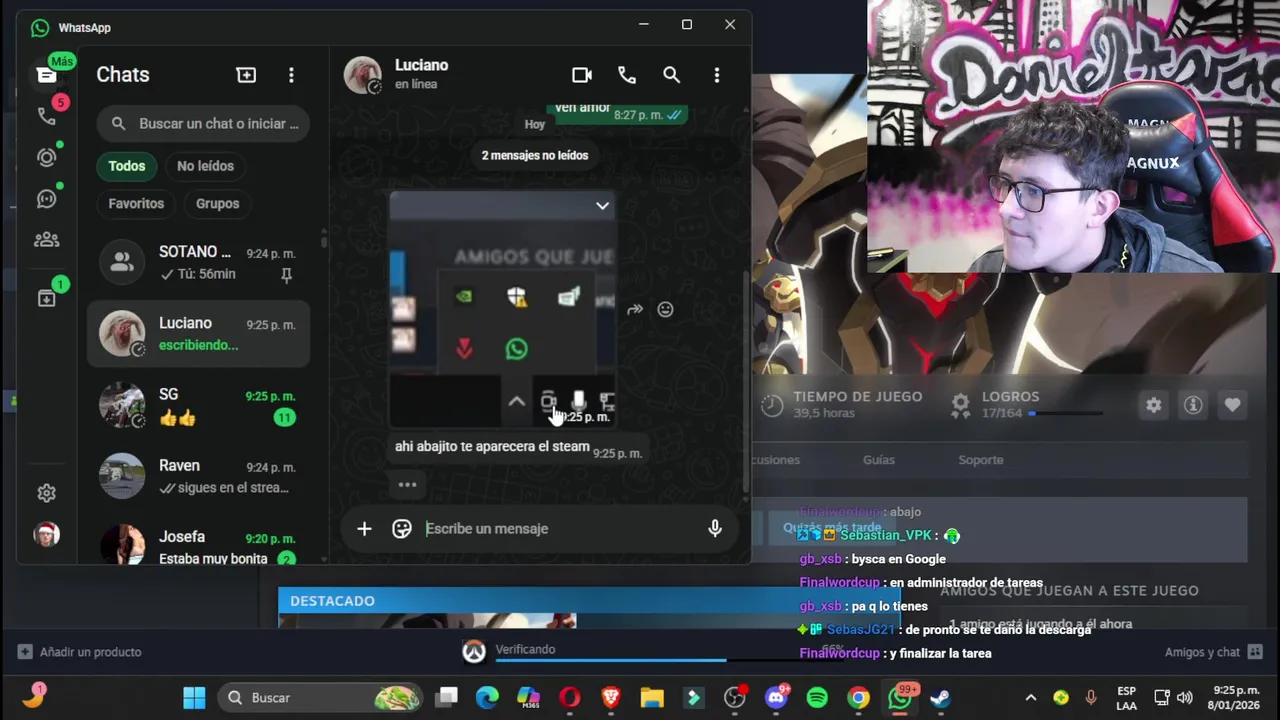1280x720 pixels.
Task: Open the SG chat with 11 unread
Action: coord(199,405)
